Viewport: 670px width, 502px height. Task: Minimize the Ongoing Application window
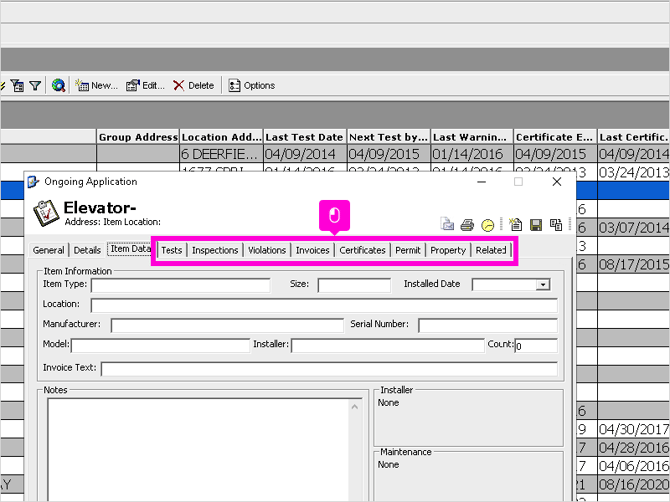(482, 182)
